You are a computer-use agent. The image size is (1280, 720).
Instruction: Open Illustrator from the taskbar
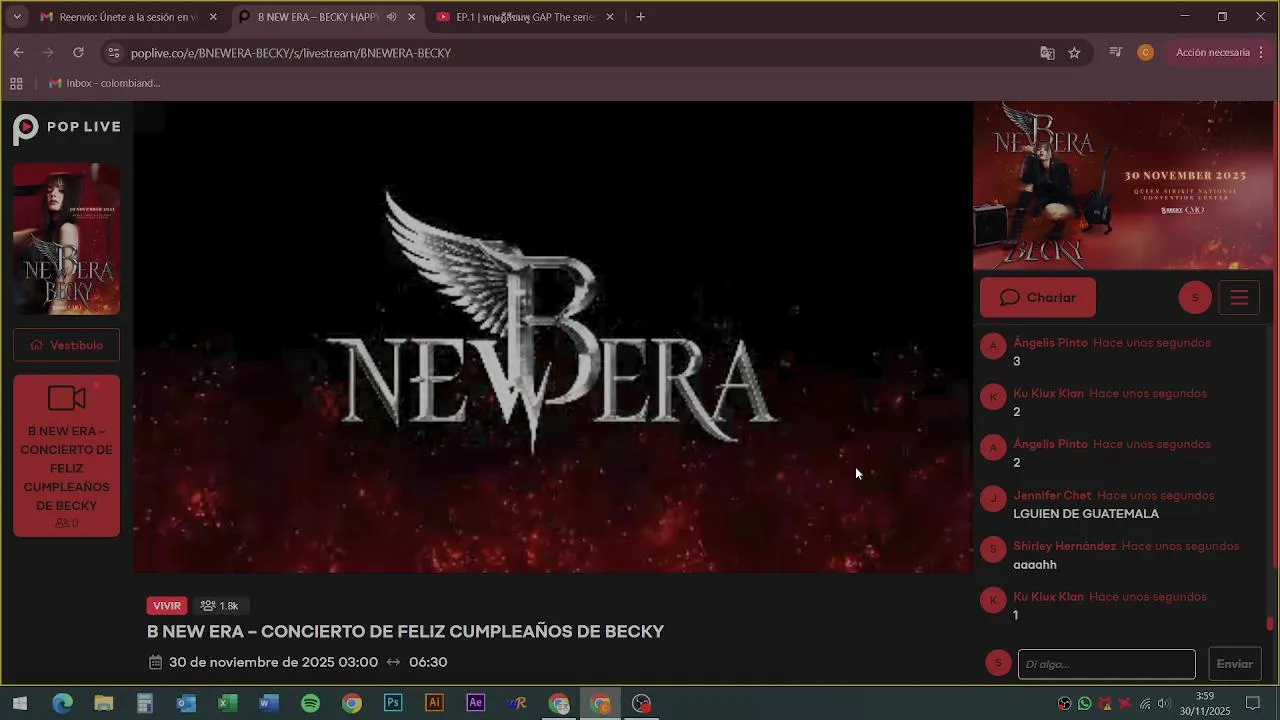click(434, 704)
